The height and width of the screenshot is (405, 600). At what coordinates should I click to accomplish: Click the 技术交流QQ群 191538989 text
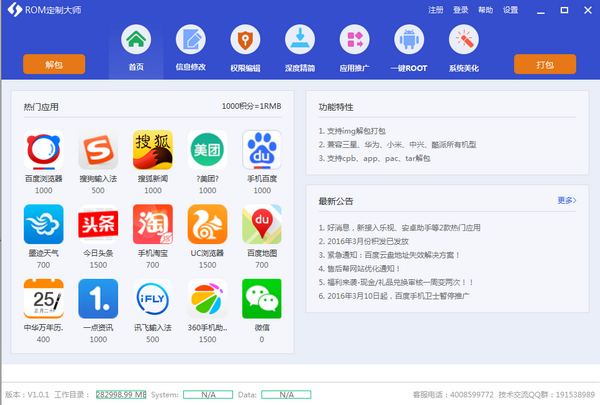click(547, 395)
